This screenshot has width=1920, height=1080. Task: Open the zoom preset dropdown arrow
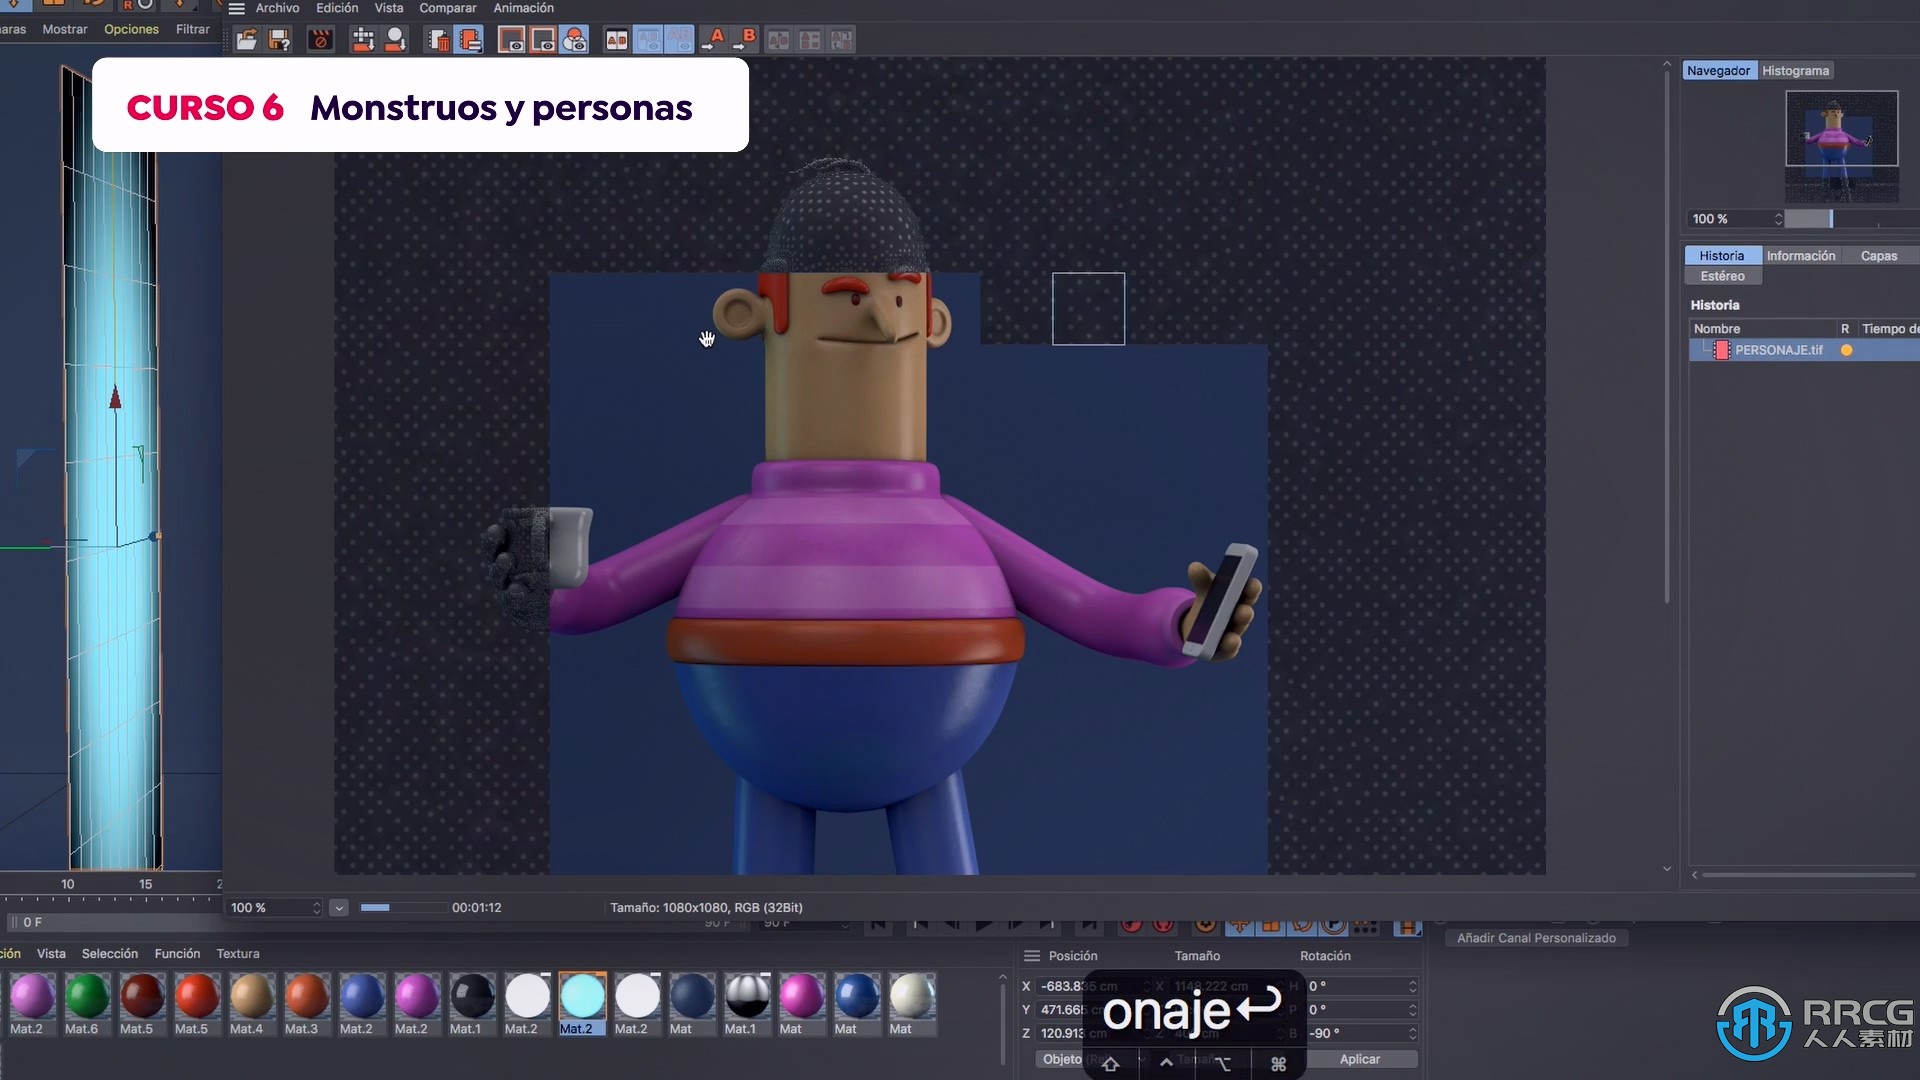click(x=339, y=908)
